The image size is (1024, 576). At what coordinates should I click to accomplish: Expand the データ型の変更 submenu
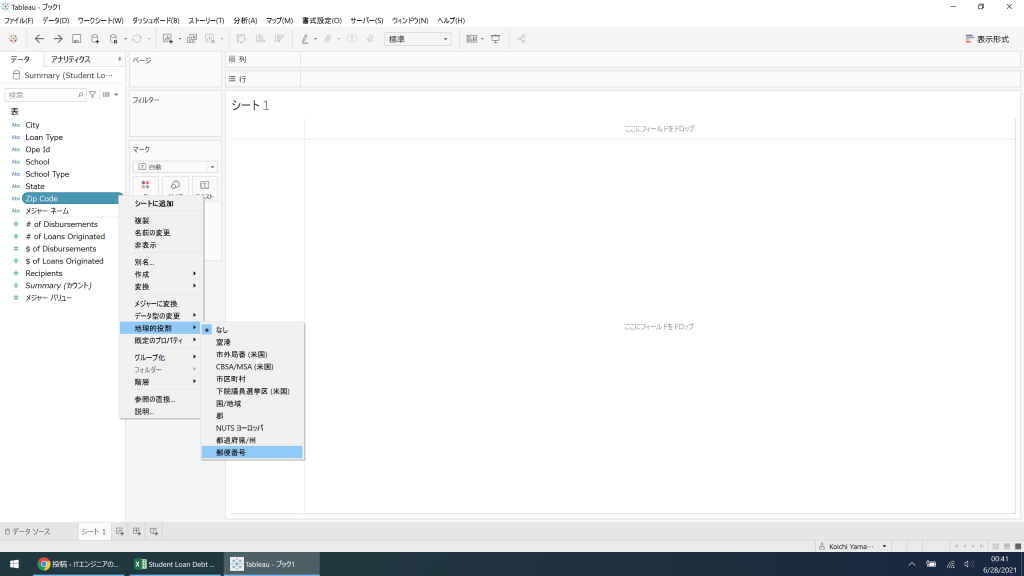point(161,315)
